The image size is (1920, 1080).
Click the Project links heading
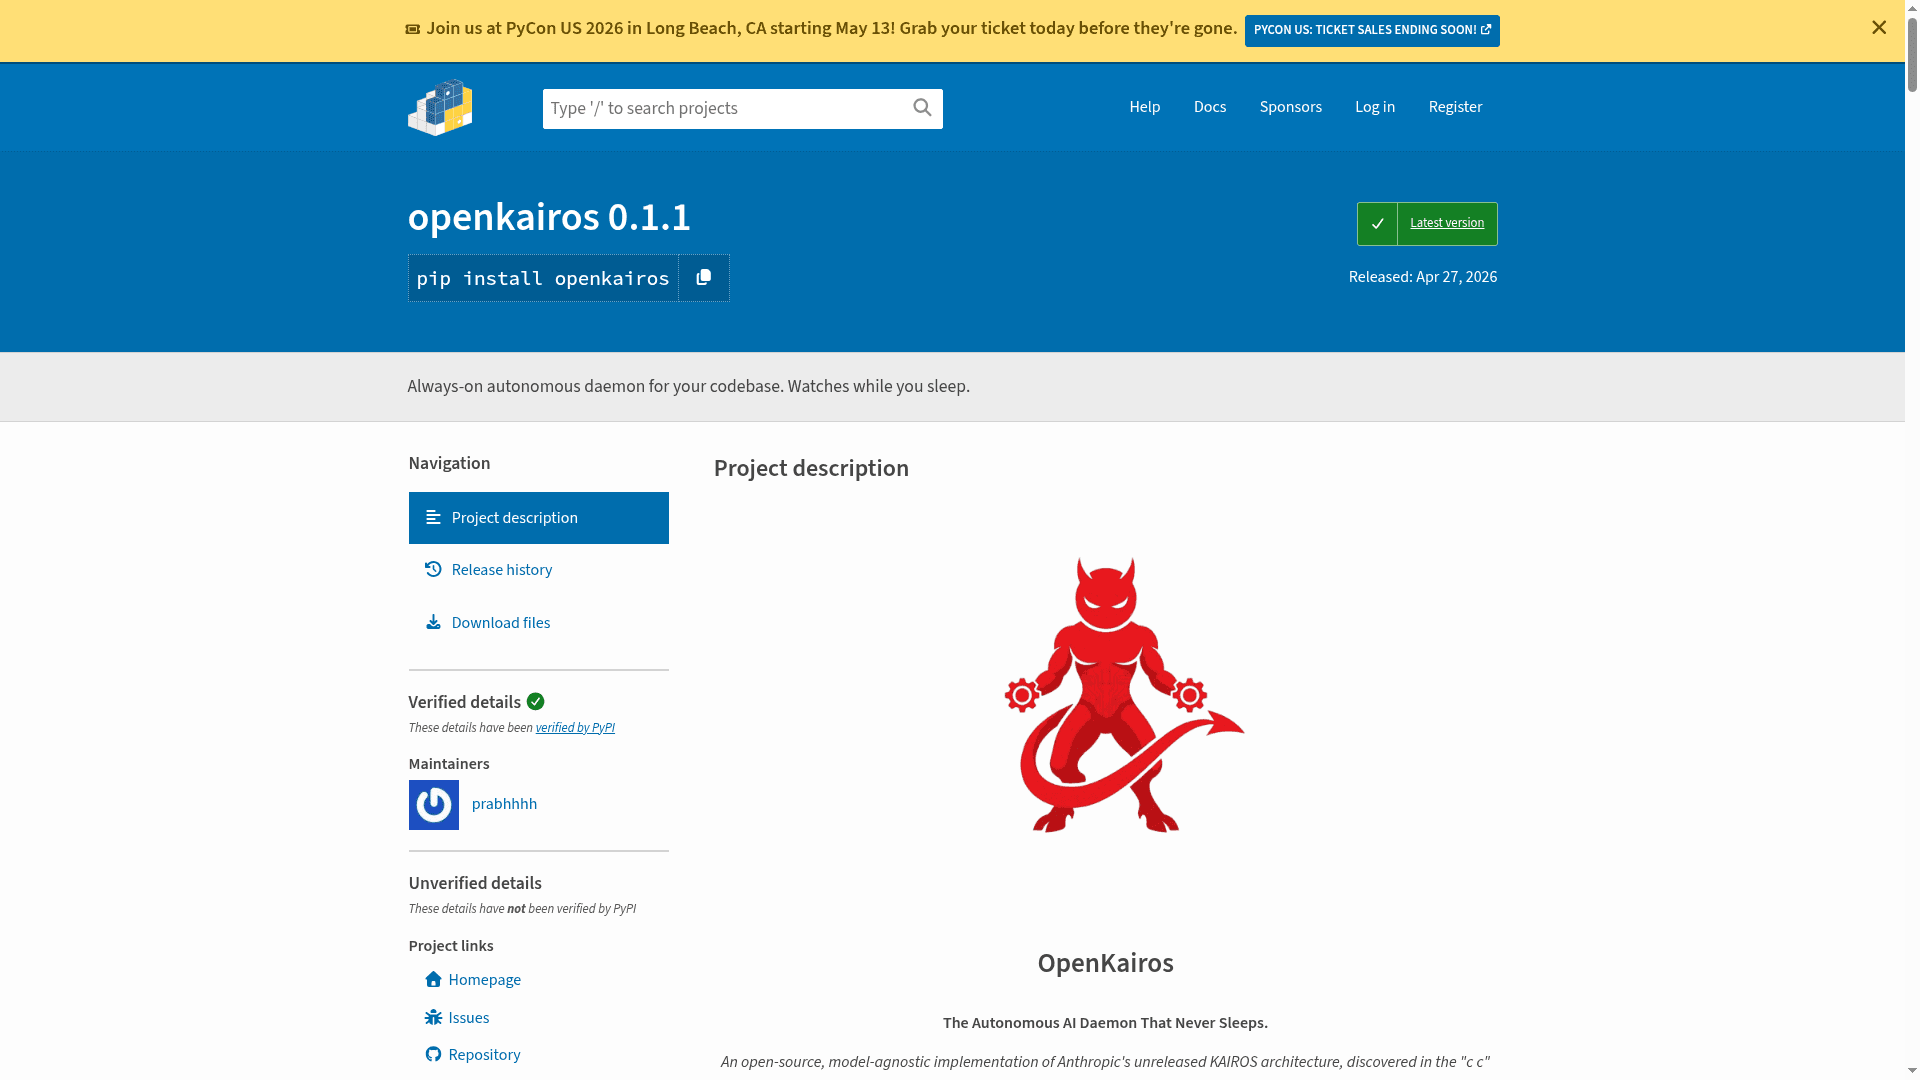point(451,946)
